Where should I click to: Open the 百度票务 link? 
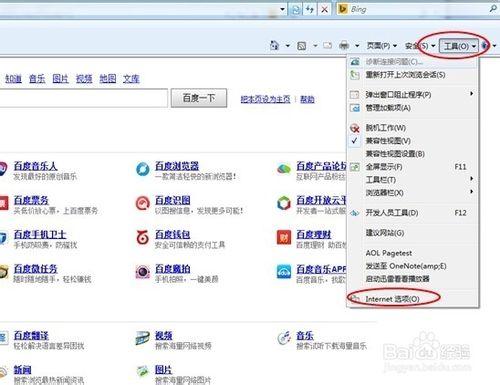31,200
